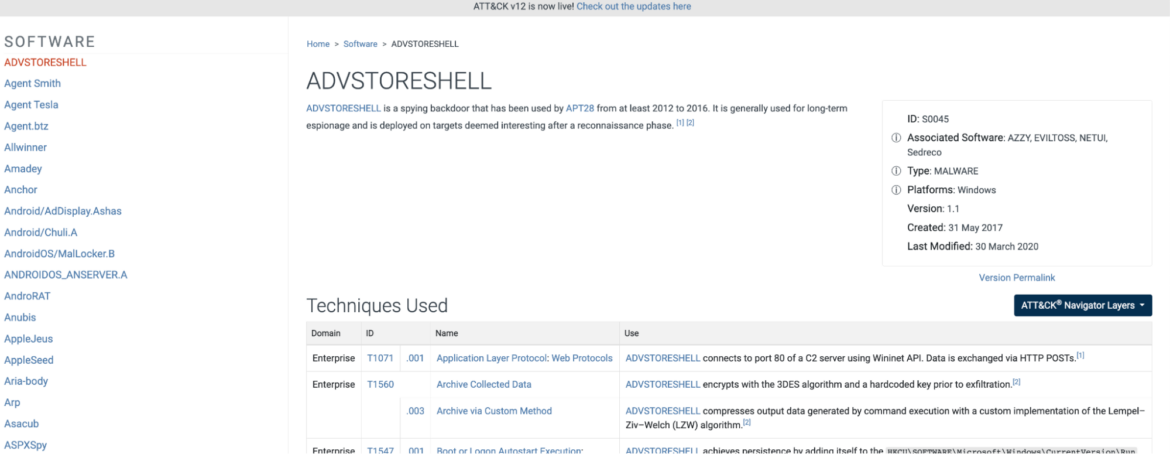
Task: Click the 'Last Modified: 30 March 2020' text
Action: [973, 246]
